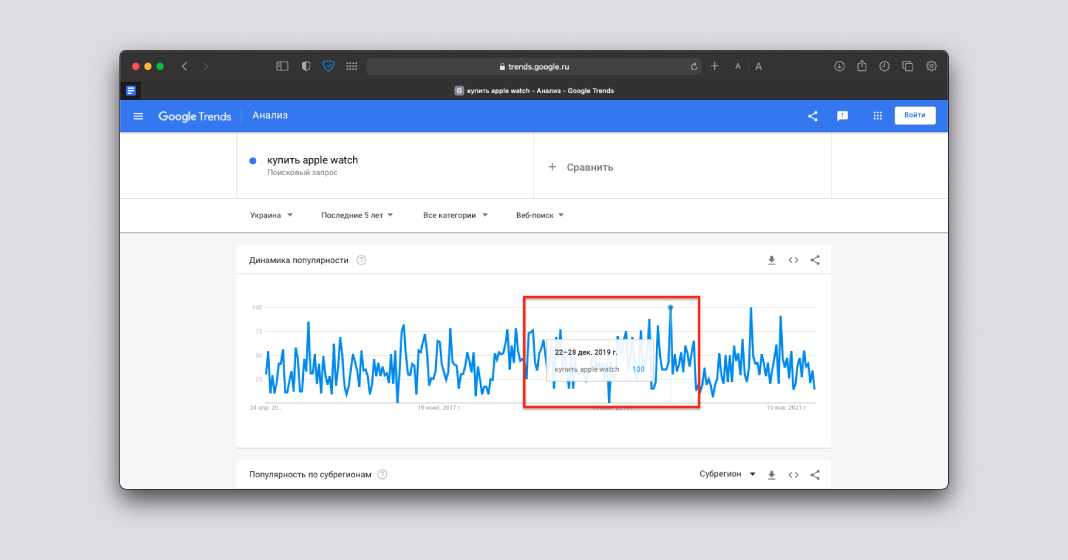Open the Google Trends hamburger menu

(138, 116)
